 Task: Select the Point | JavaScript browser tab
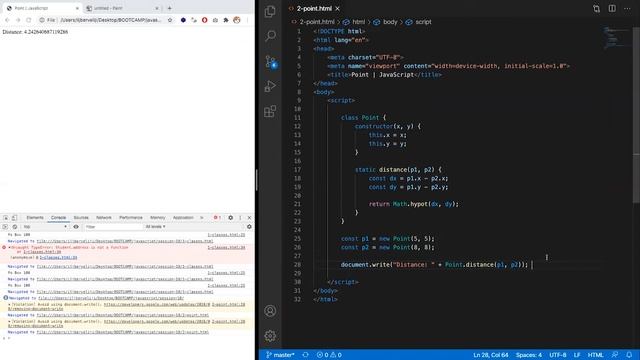42,8
